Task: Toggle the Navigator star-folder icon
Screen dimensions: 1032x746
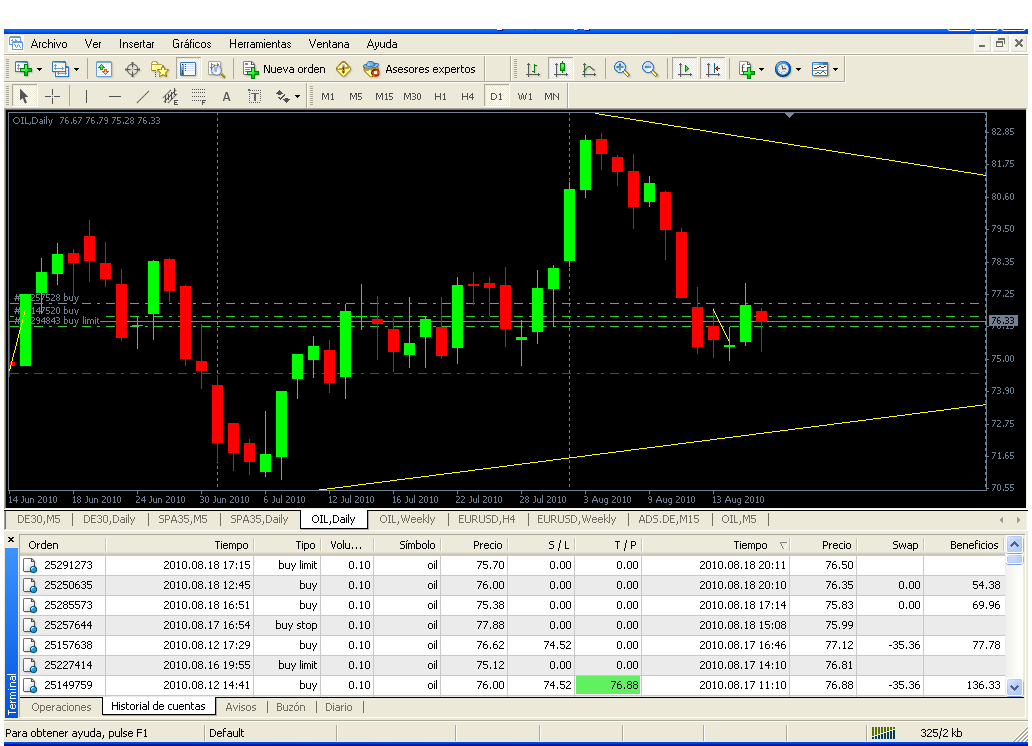Action: (x=160, y=69)
